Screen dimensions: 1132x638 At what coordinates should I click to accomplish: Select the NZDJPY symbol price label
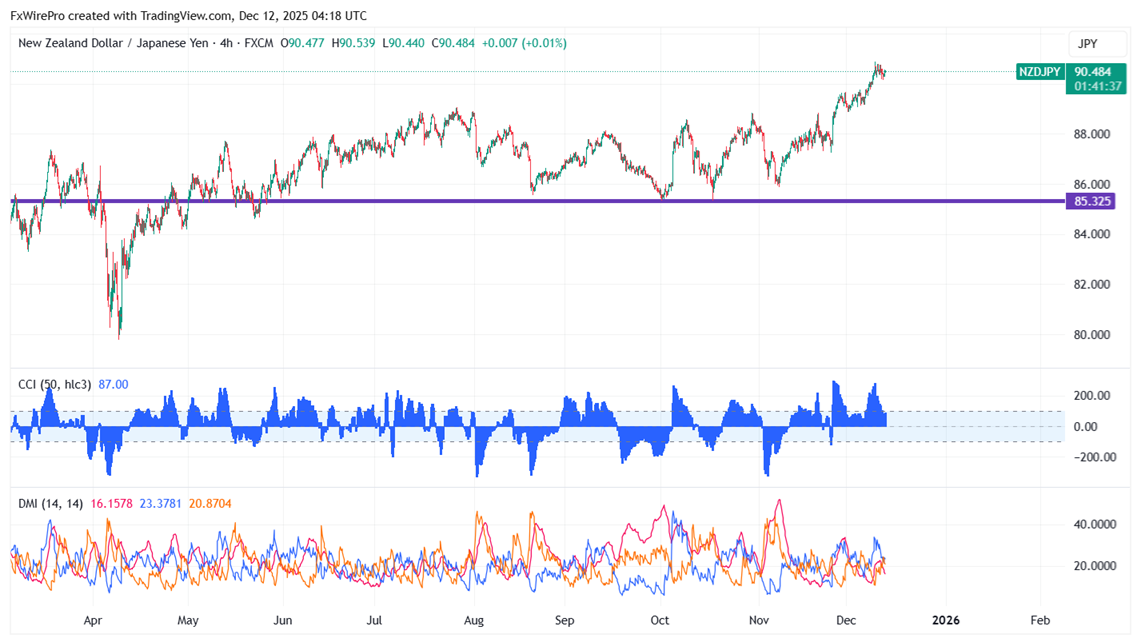point(1040,71)
